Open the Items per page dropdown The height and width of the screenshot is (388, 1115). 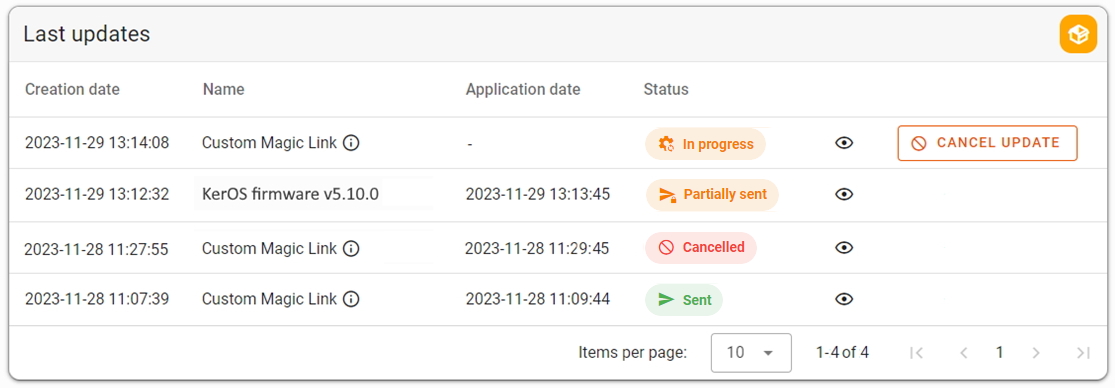(x=751, y=352)
